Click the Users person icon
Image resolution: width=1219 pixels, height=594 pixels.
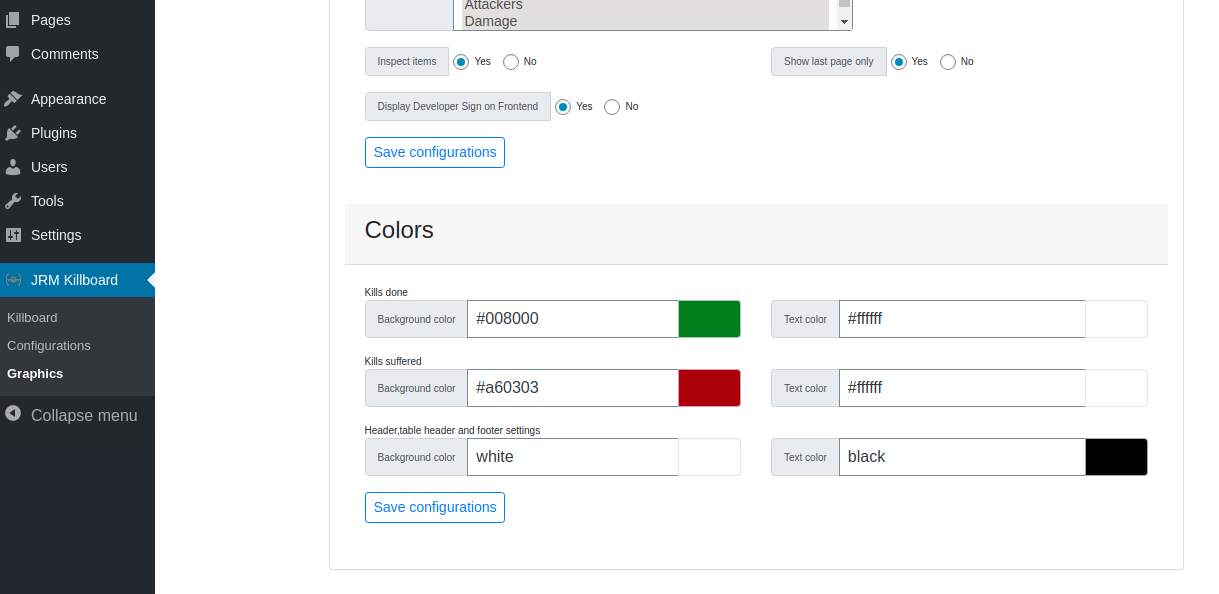pyautogui.click(x=13, y=167)
